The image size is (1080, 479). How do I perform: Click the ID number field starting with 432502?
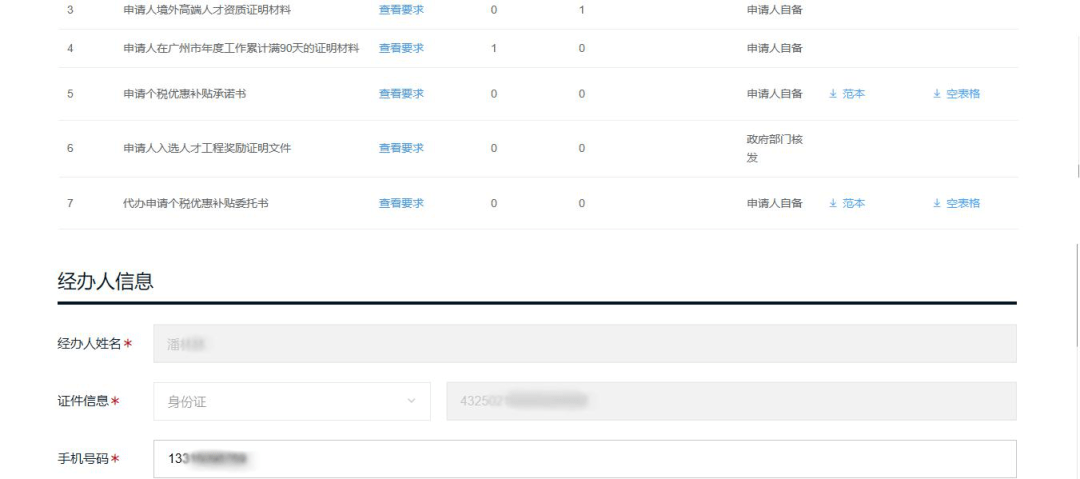pyautogui.click(x=730, y=402)
